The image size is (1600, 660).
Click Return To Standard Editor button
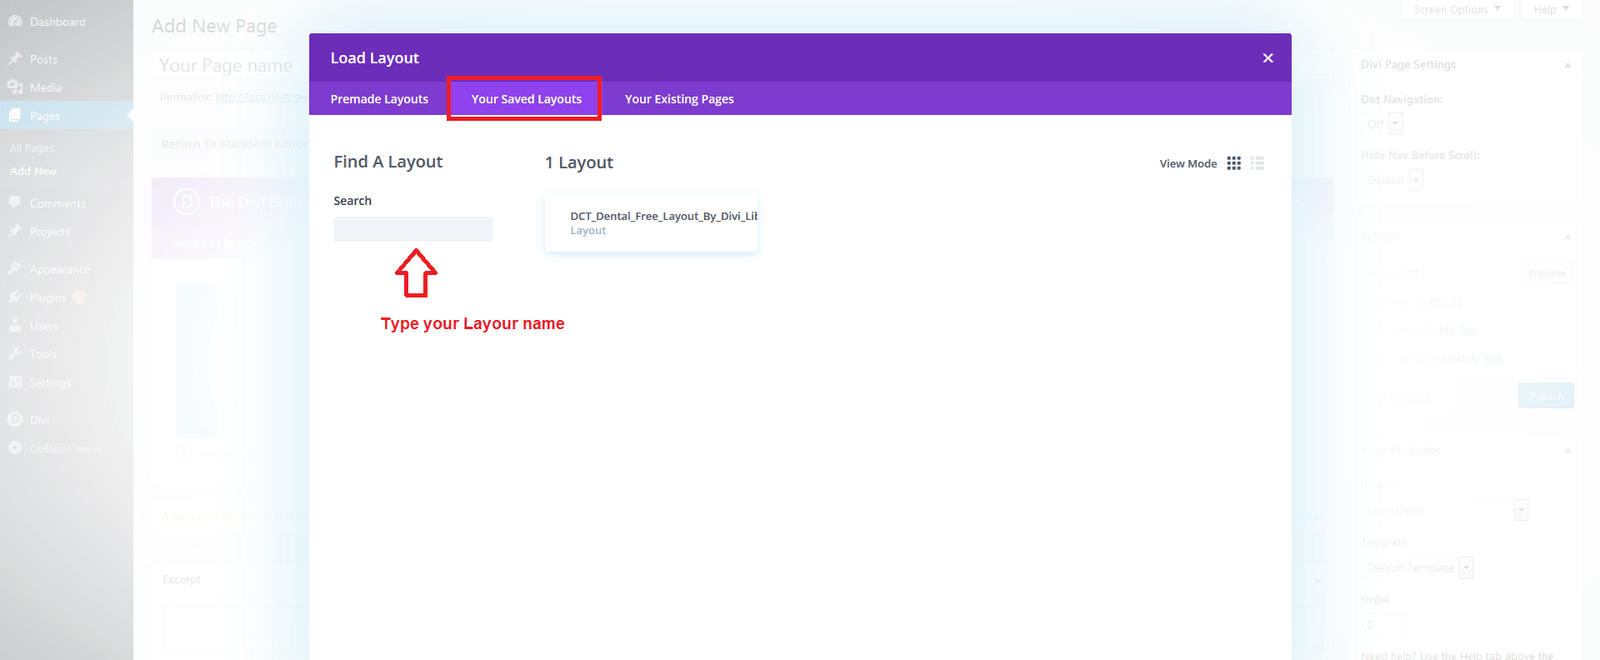coord(235,144)
